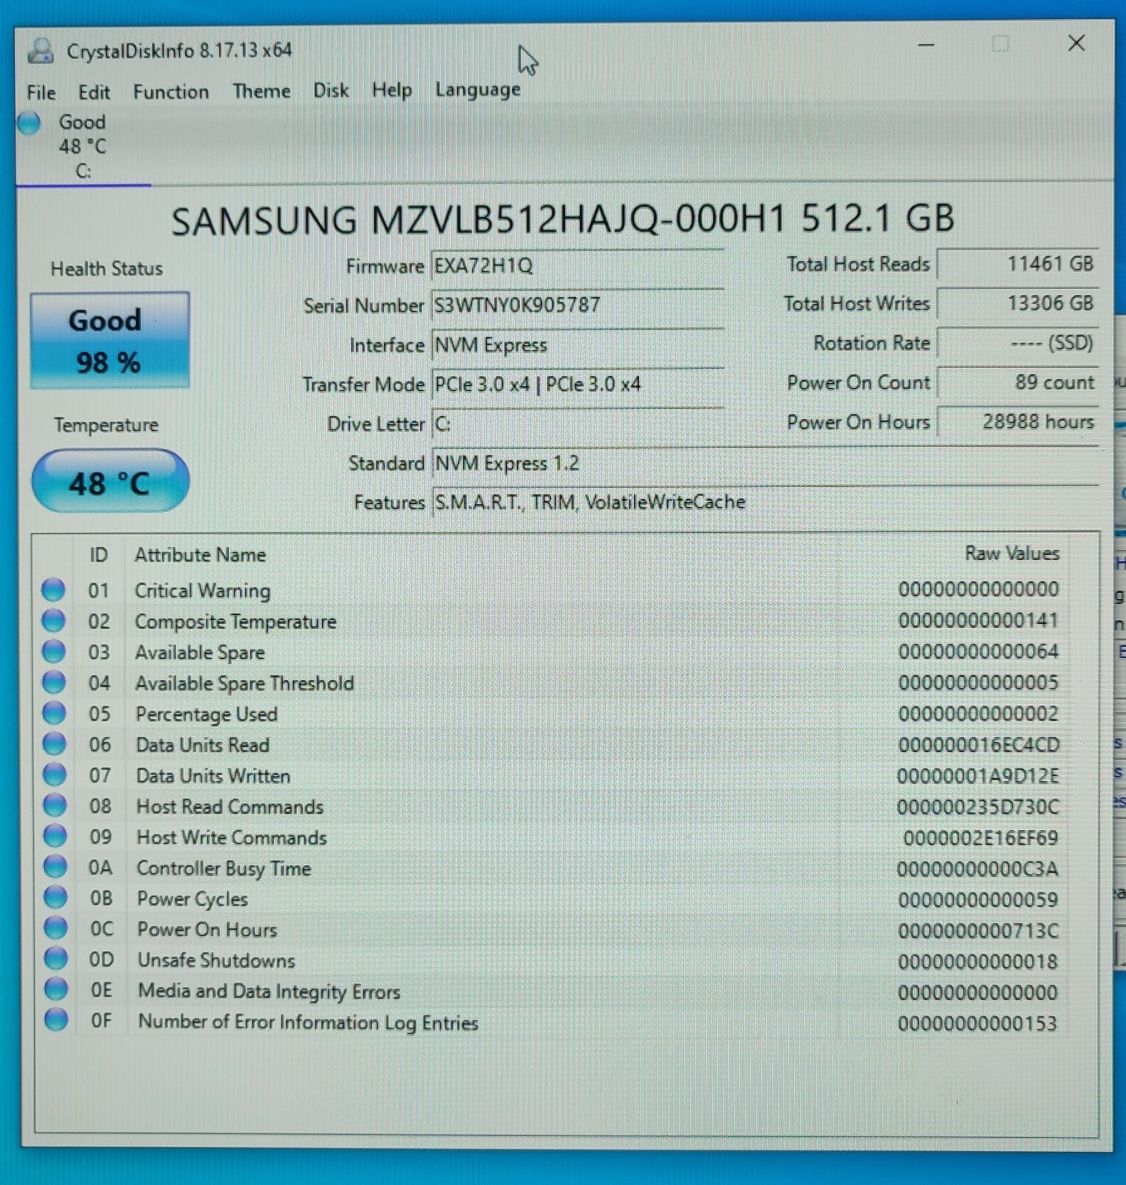1126x1185 pixels.
Task: Click the status orb for Data Units Written
Action: (x=54, y=775)
